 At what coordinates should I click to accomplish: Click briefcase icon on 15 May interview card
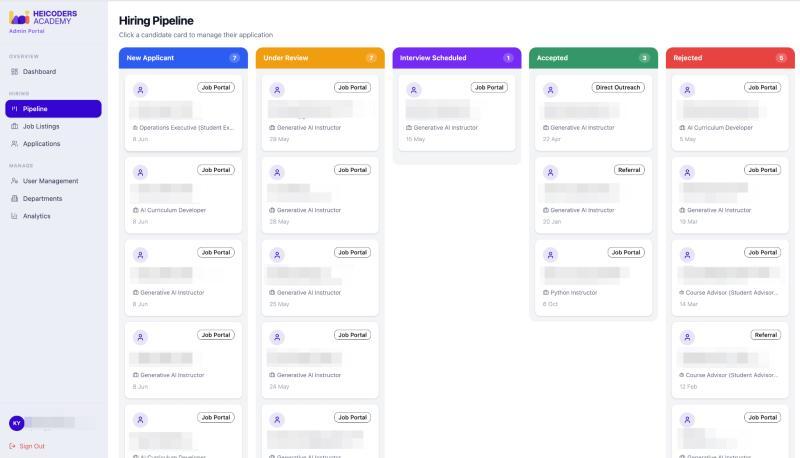coord(409,128)
